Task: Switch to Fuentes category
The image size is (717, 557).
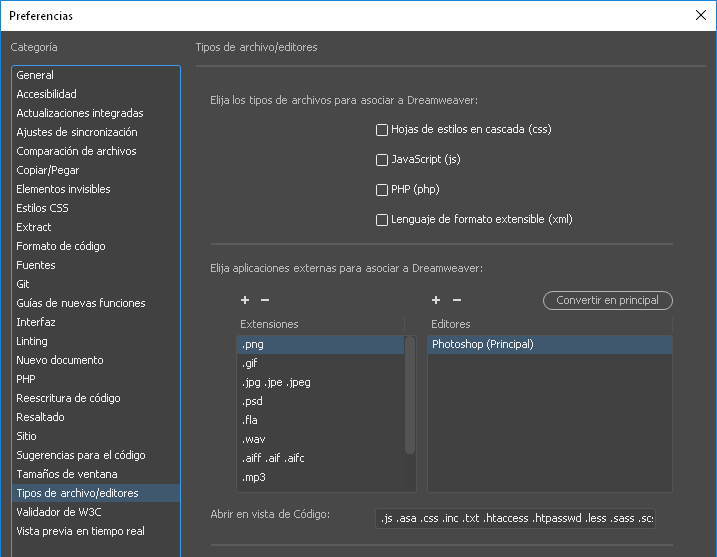Action: (x=96, y=265)
